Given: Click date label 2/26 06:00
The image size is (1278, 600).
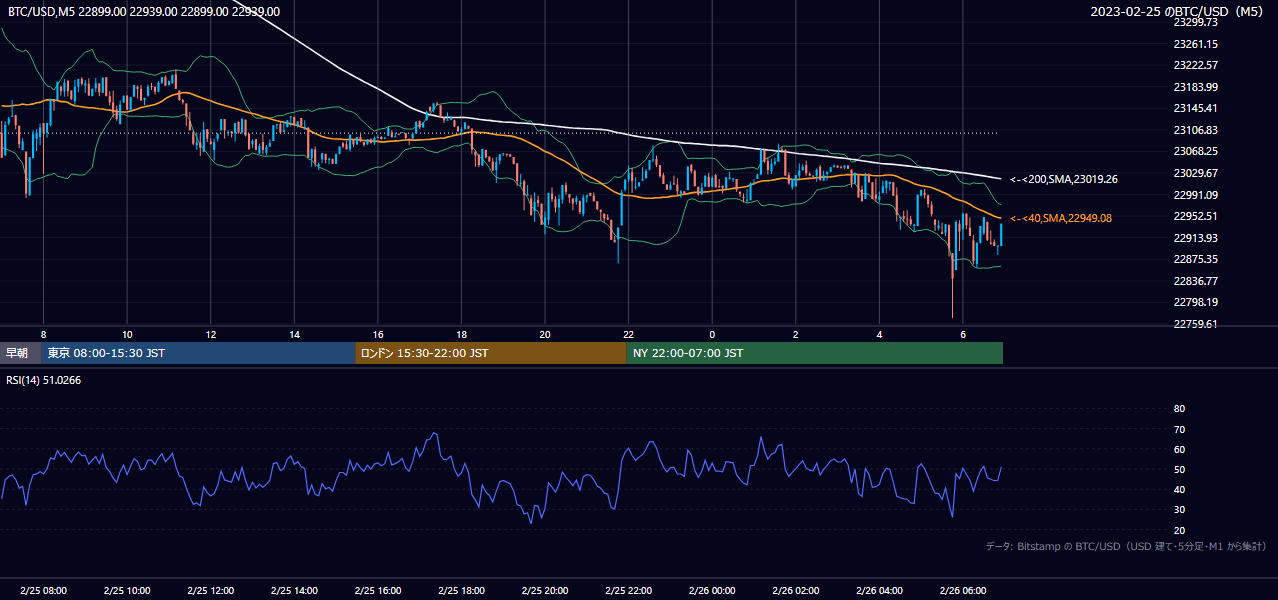Looking at the screenshot, I should point(963,590).
